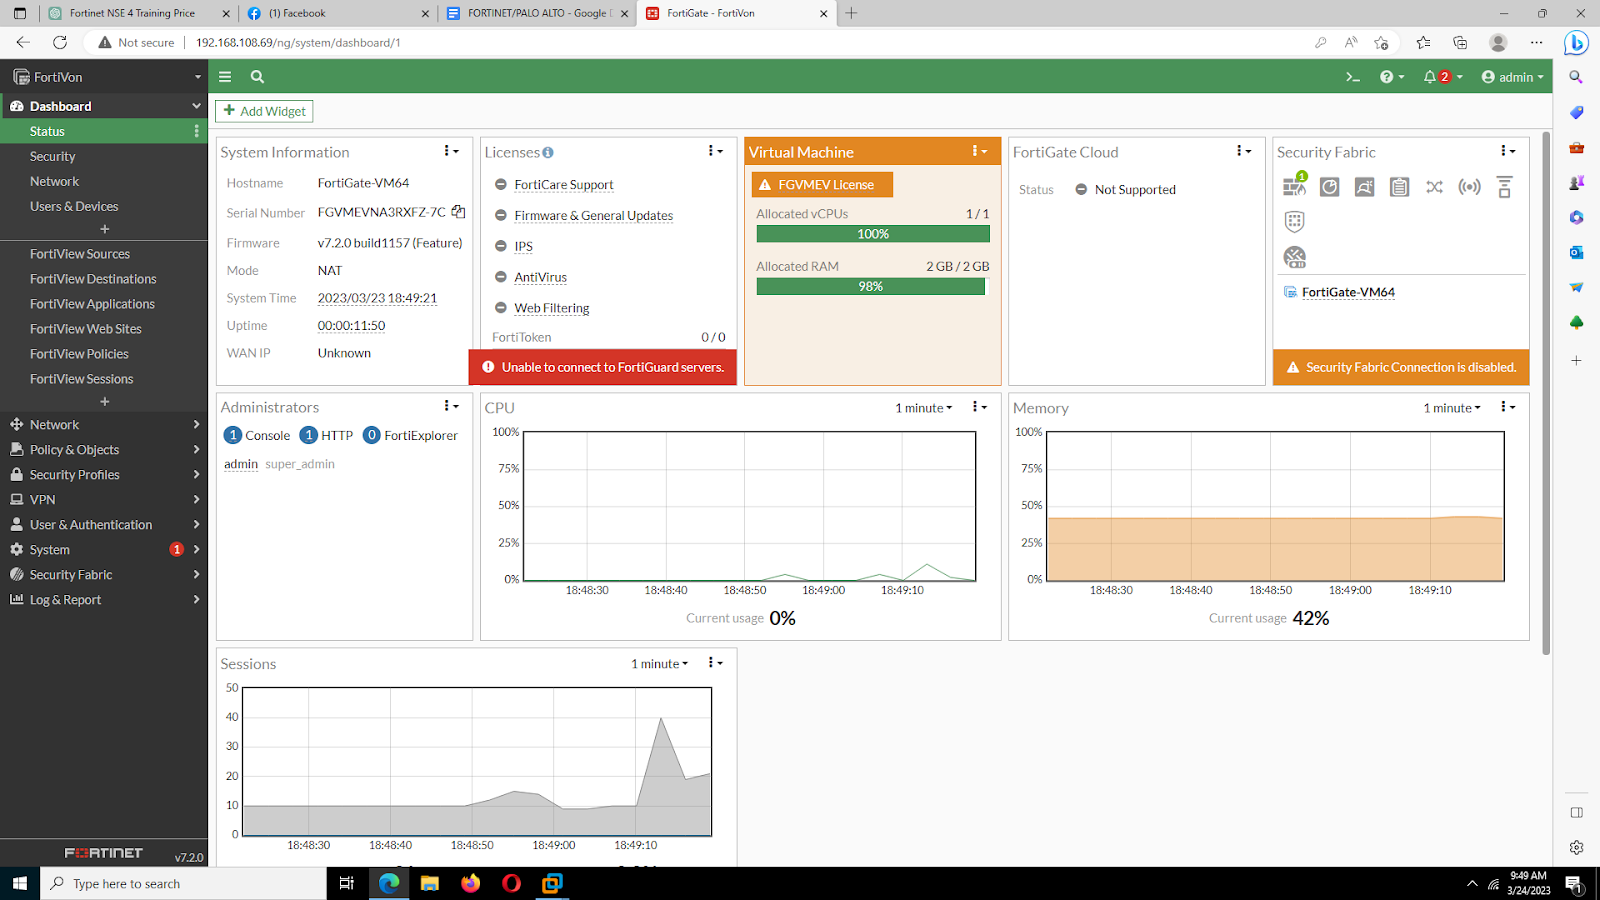Image resolution: width=1600 pixels, height=900 pixels.
Task: Click the Windows Start button
Action: pos(19,883)
